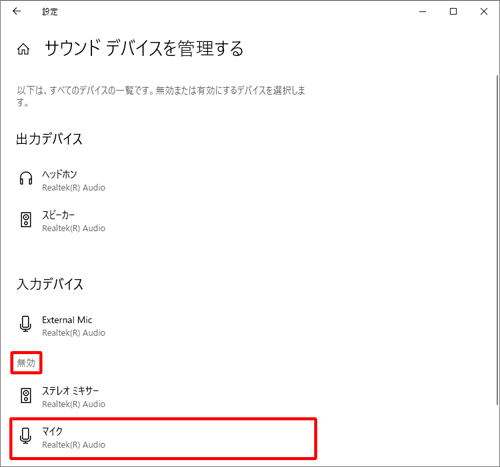Select the microphone icon for External Mic
This screenshot has height=467, width=500.
(x=26, y=324)
